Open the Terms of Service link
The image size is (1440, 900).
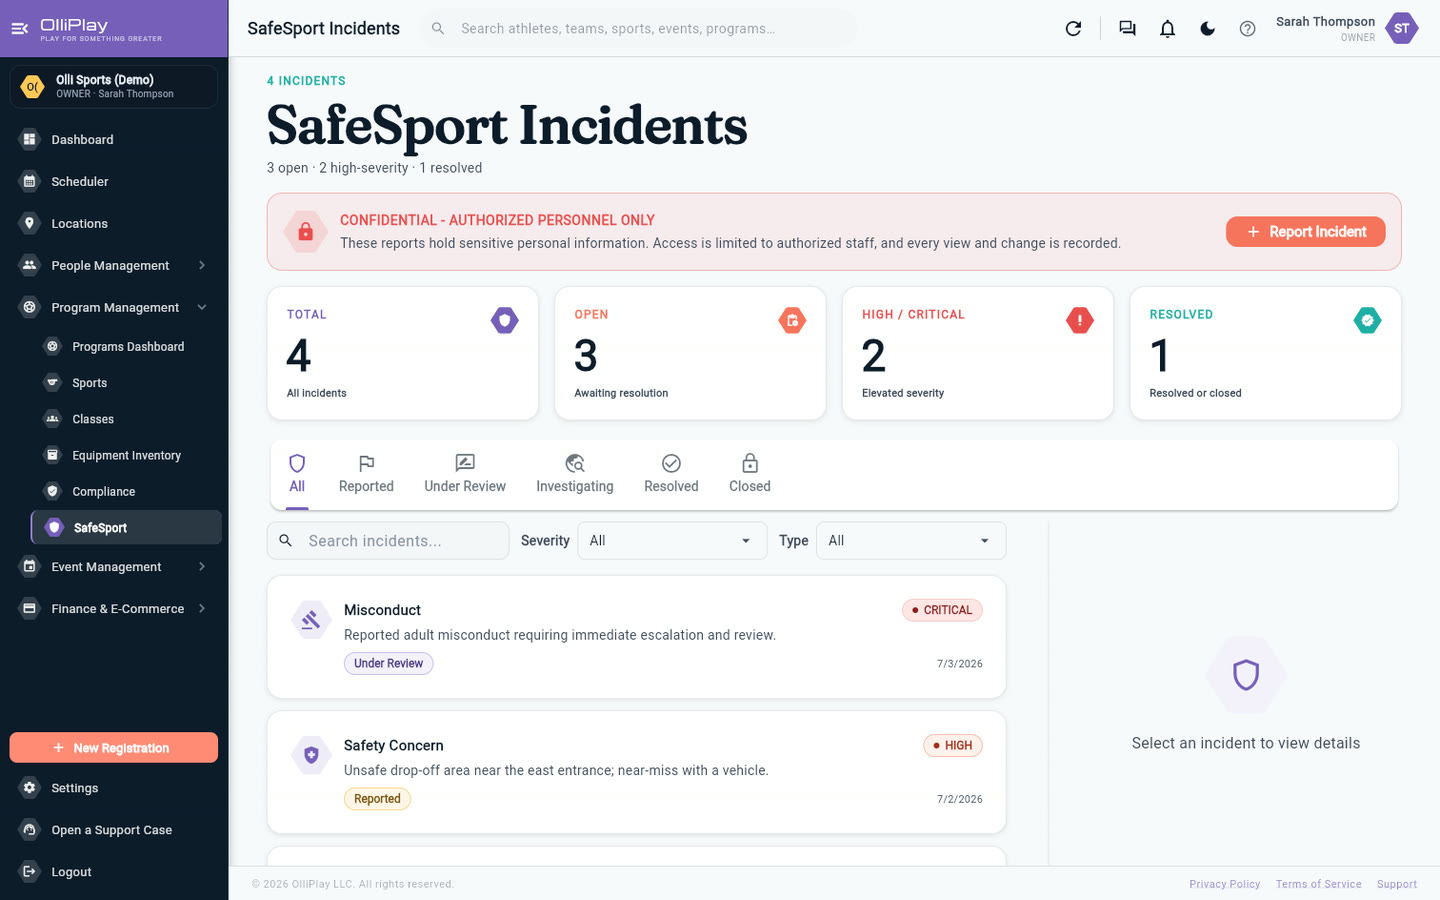pyautogui.click(x=1318, y=884)
